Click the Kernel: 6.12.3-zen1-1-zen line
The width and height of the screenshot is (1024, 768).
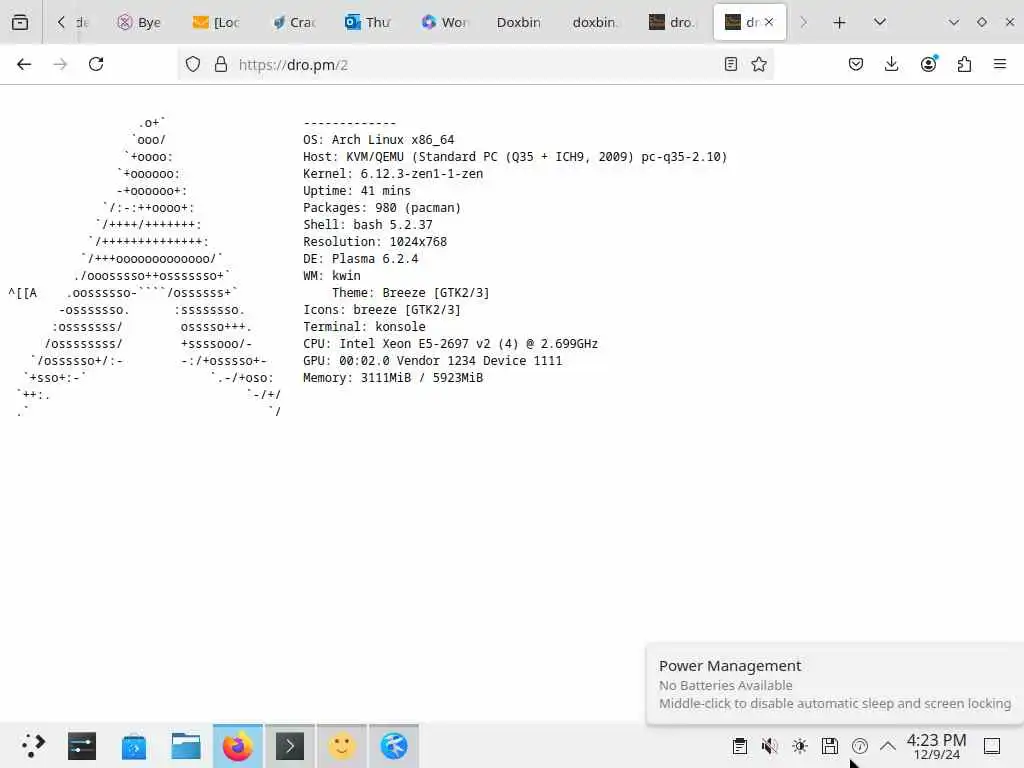(393, 174)
